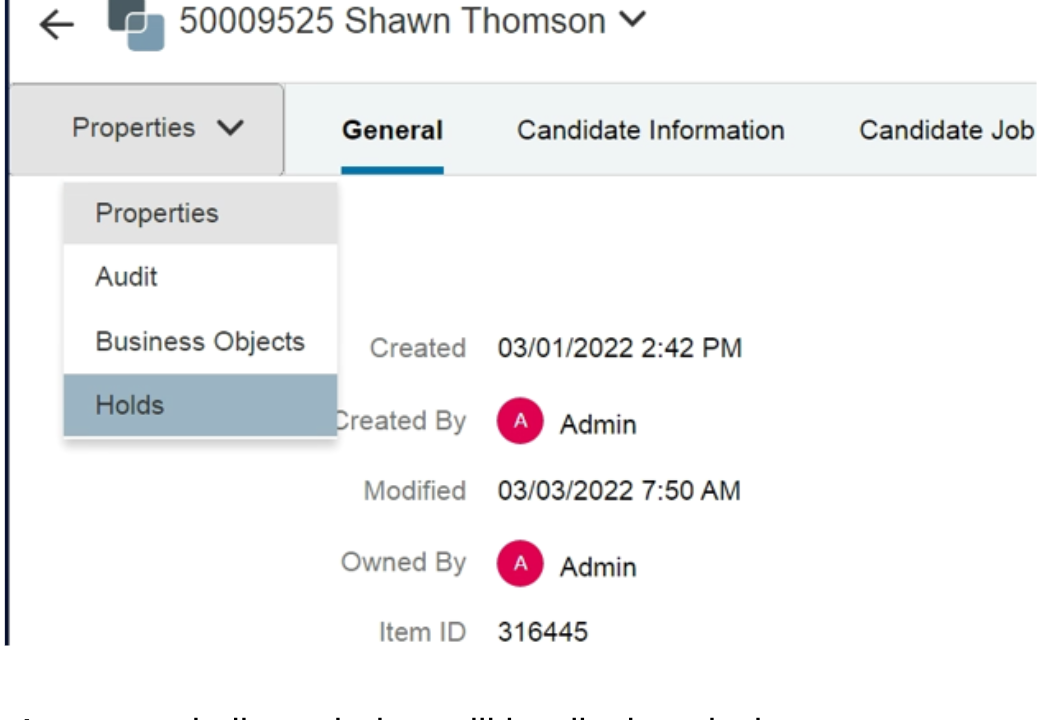The image size is (1051, 720).
Task: Click the 50009525 Shawn Thomson title text
Action: pyautogui.click(x=392, y=22)
